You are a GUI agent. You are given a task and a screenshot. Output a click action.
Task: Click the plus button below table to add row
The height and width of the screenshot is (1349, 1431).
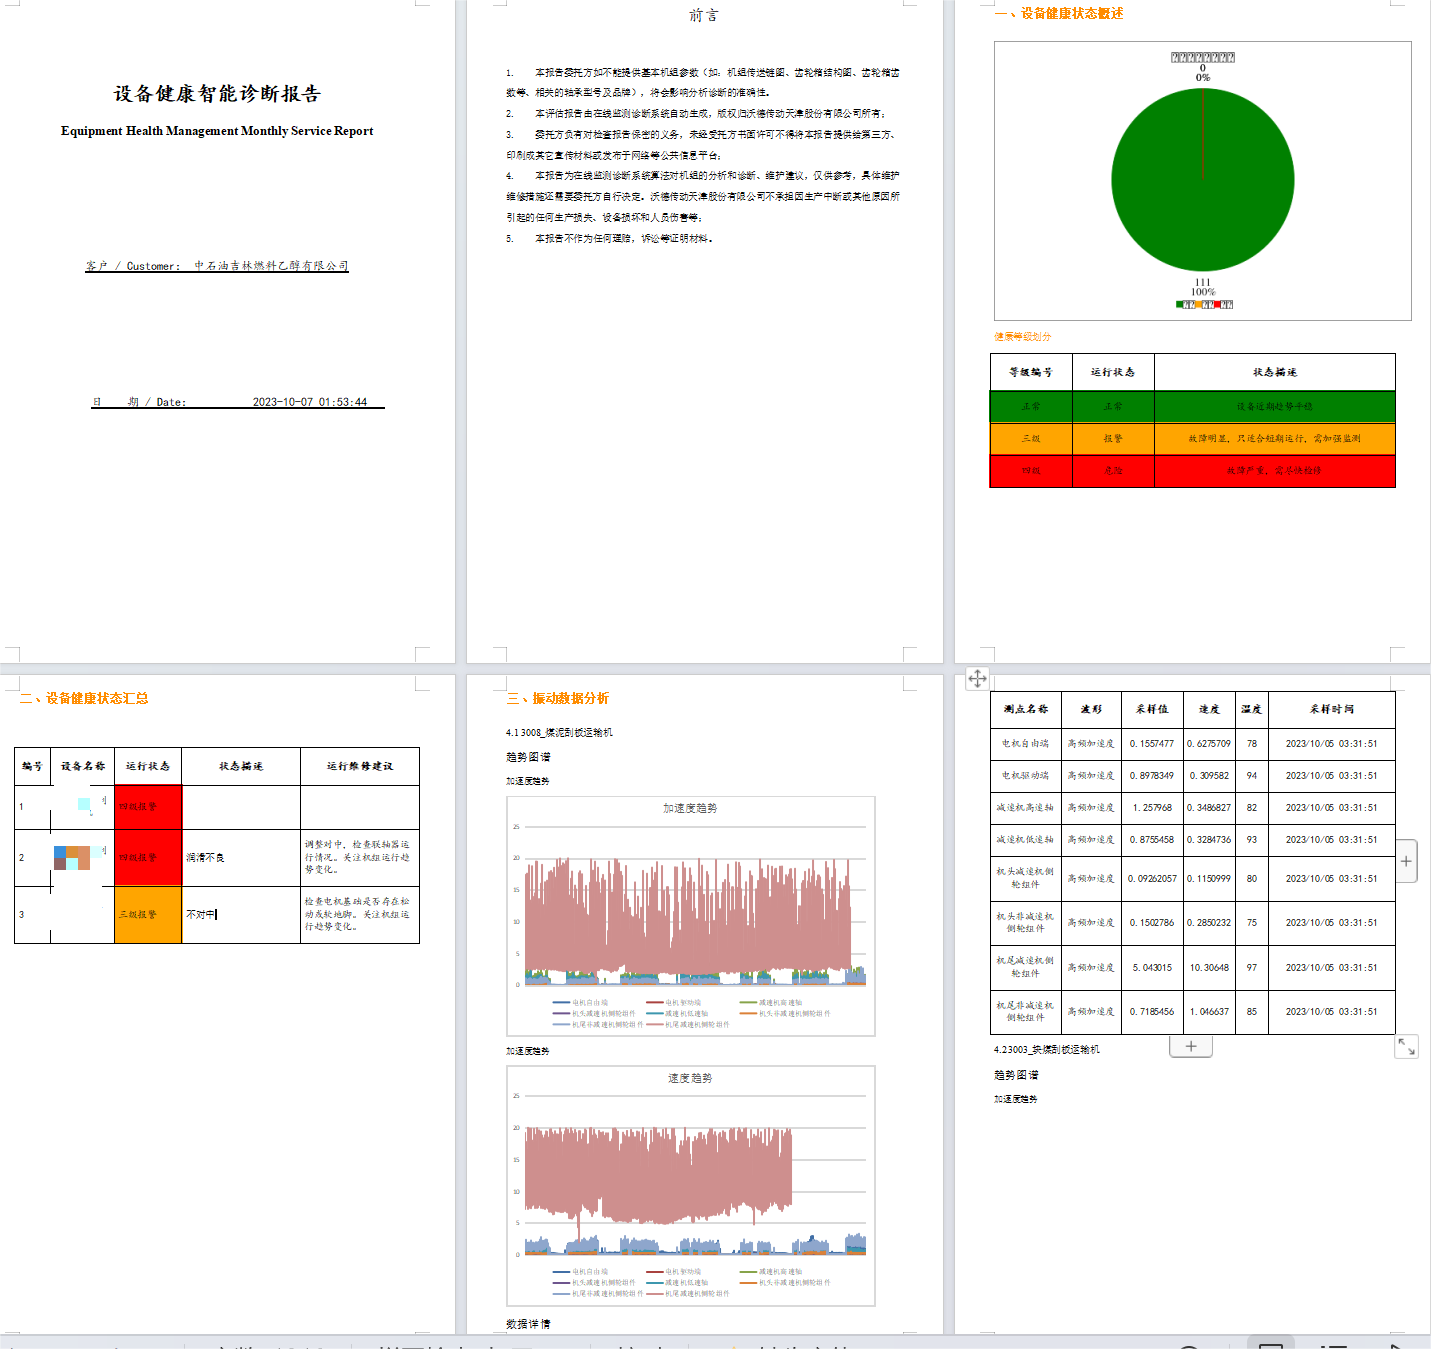coord(1190,1046)
